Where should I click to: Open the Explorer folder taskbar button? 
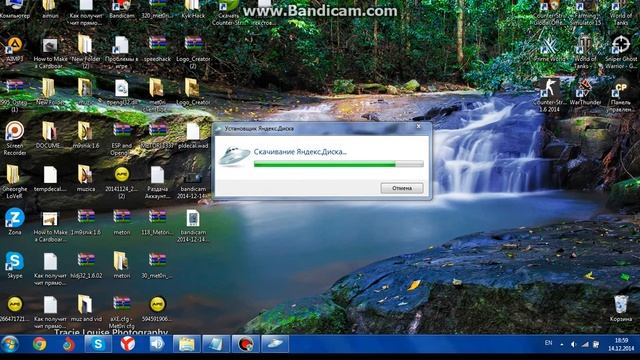pos(187,344)
